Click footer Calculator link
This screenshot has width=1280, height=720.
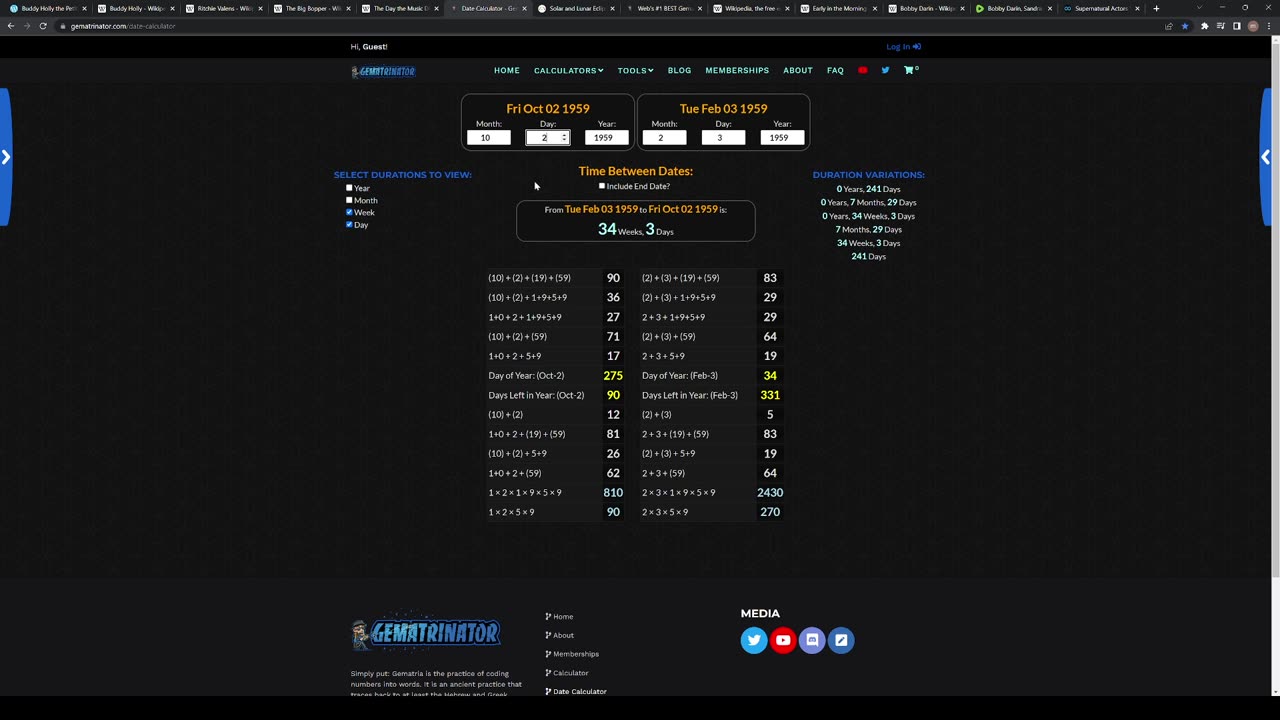(x=569, y=673)
